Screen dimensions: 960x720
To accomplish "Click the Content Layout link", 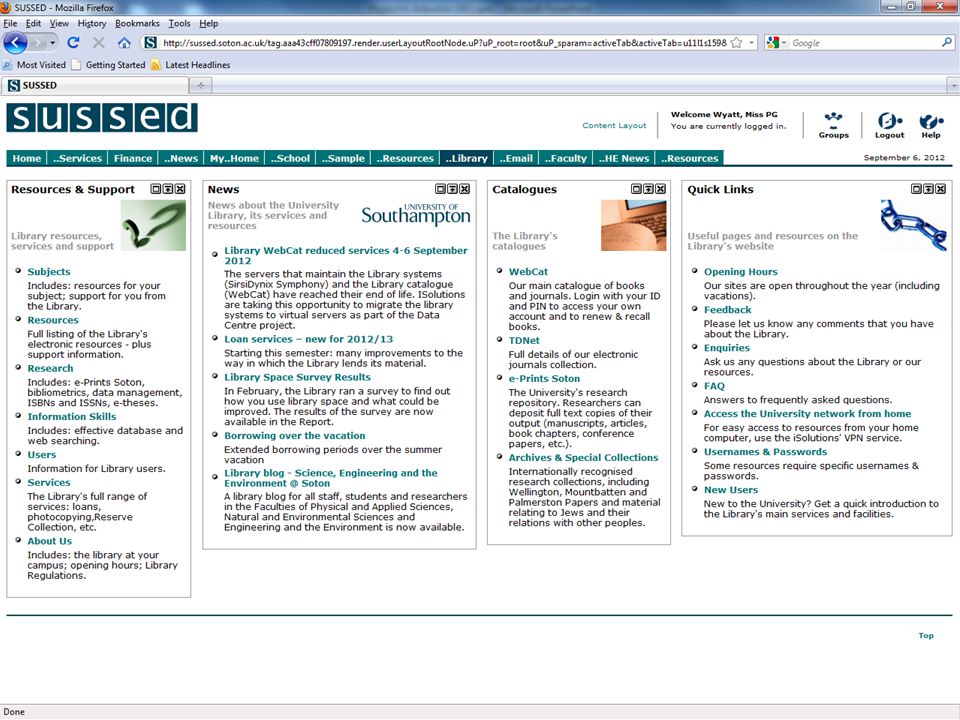I will pyautogui.click(x=614, y=126).
